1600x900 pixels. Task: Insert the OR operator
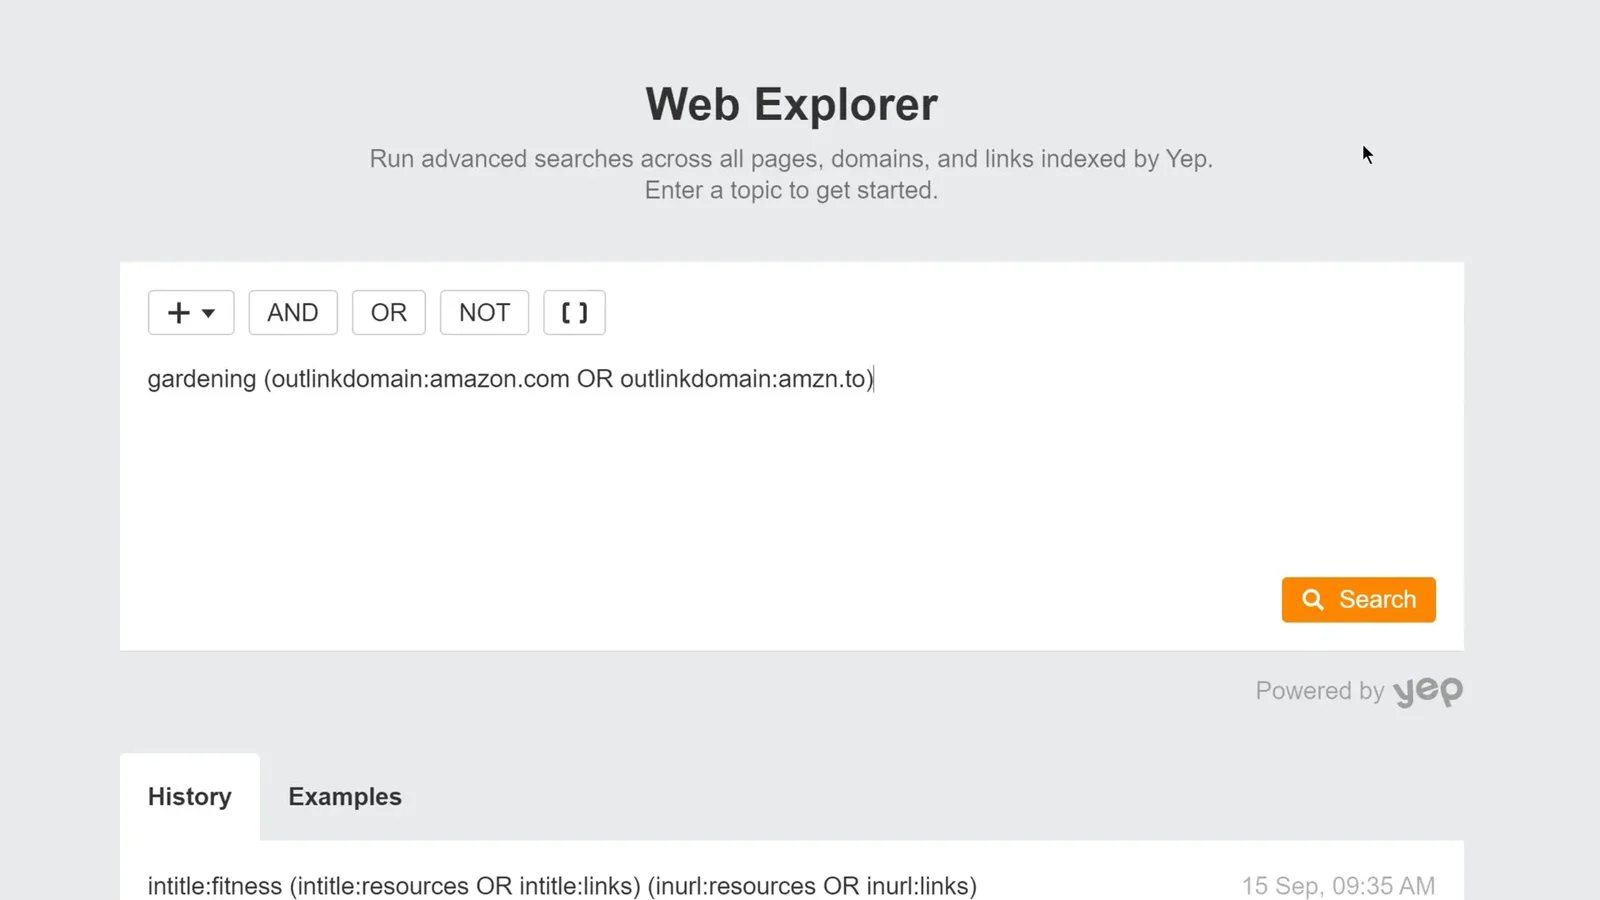click(x=389, y=313)
